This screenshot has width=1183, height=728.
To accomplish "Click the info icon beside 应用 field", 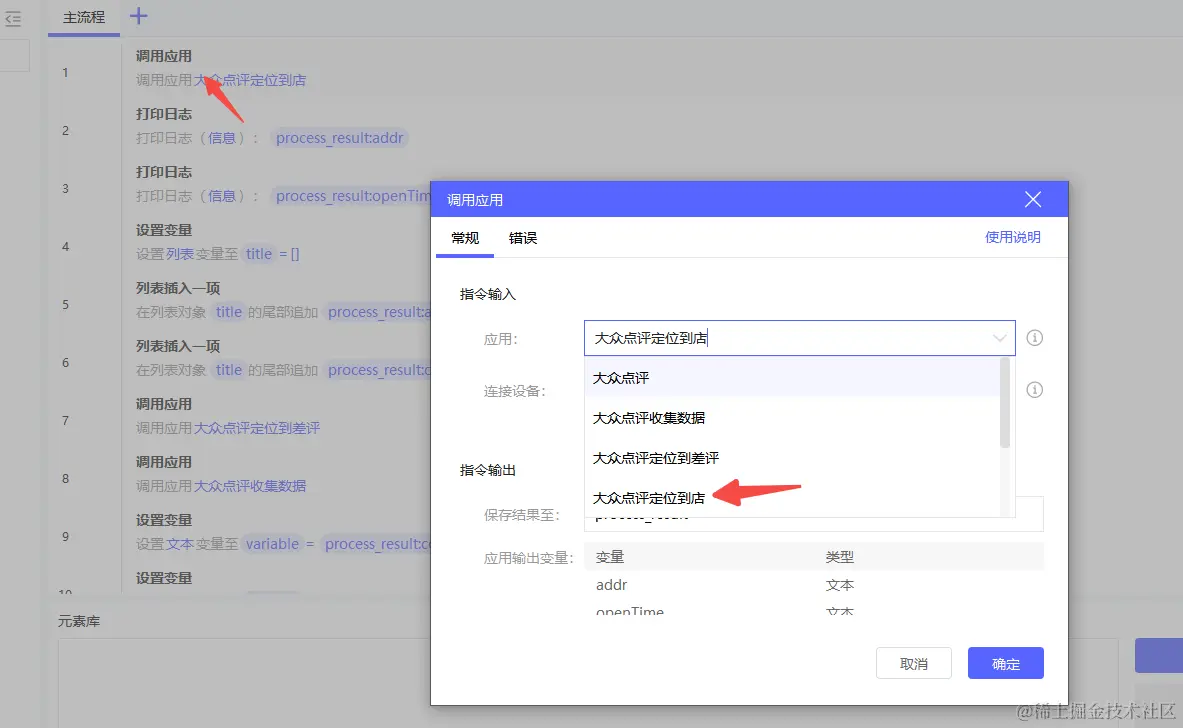I will 1034,338.
